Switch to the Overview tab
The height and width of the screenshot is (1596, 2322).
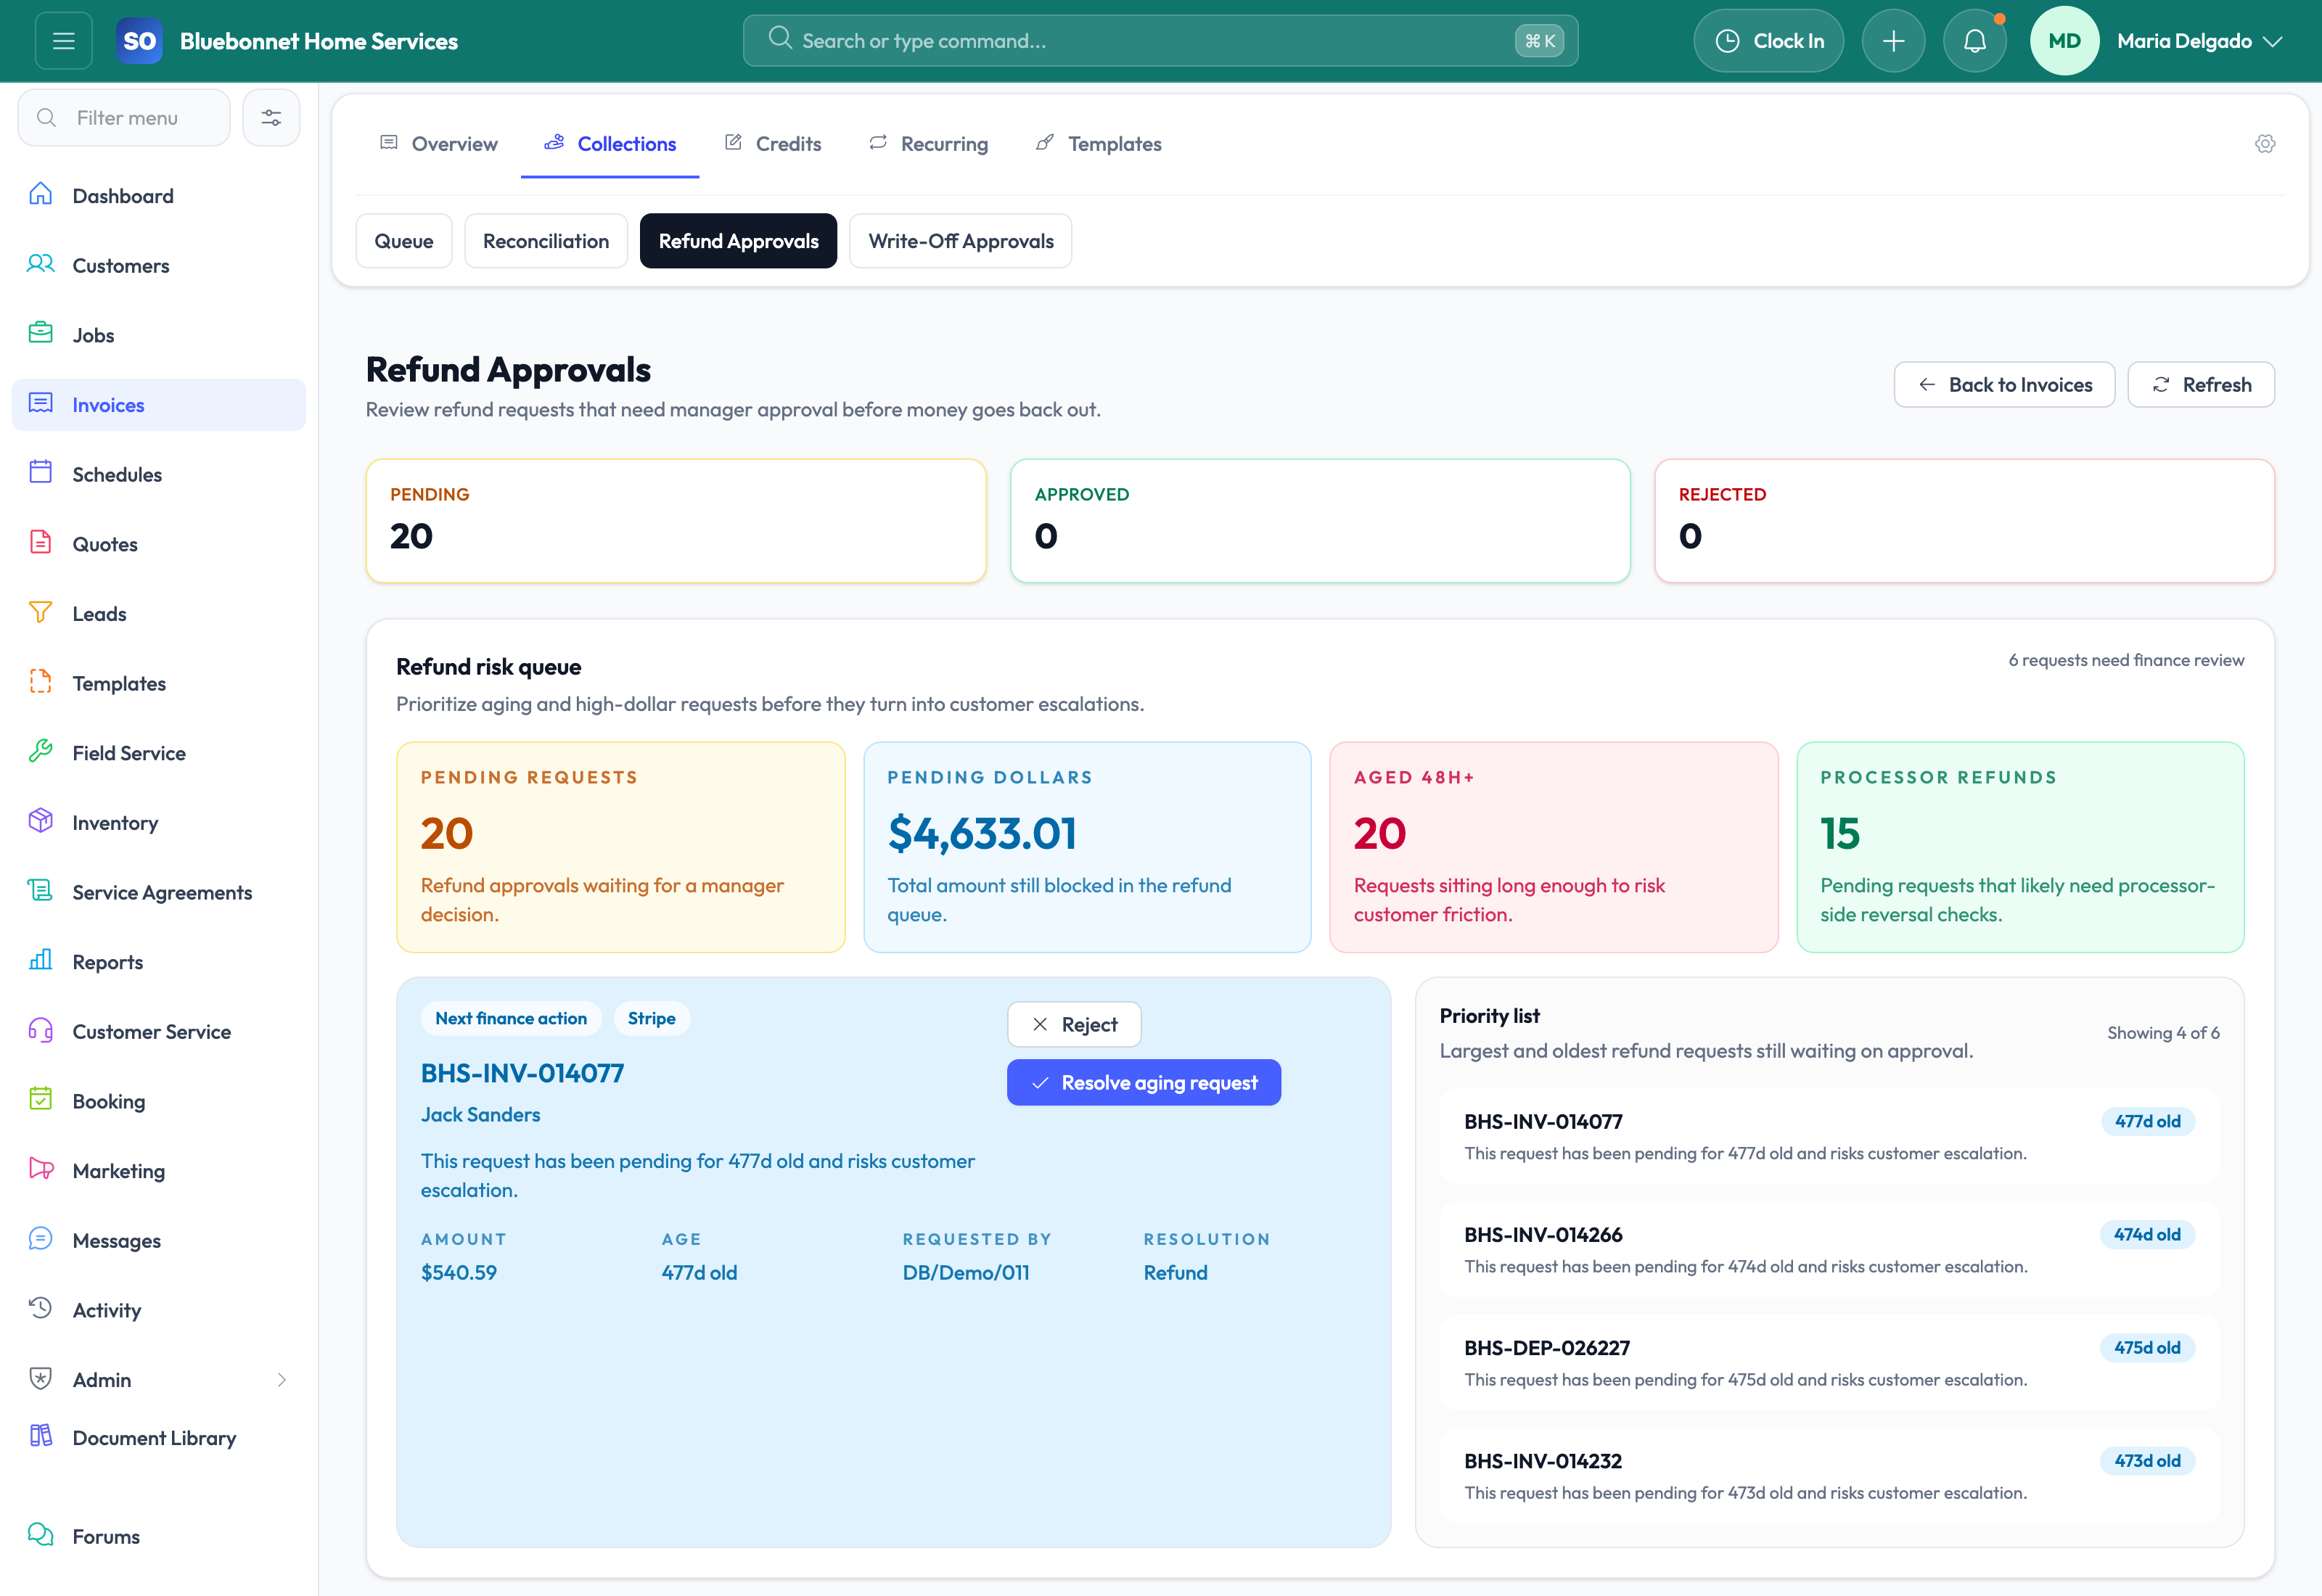[439, 144]
